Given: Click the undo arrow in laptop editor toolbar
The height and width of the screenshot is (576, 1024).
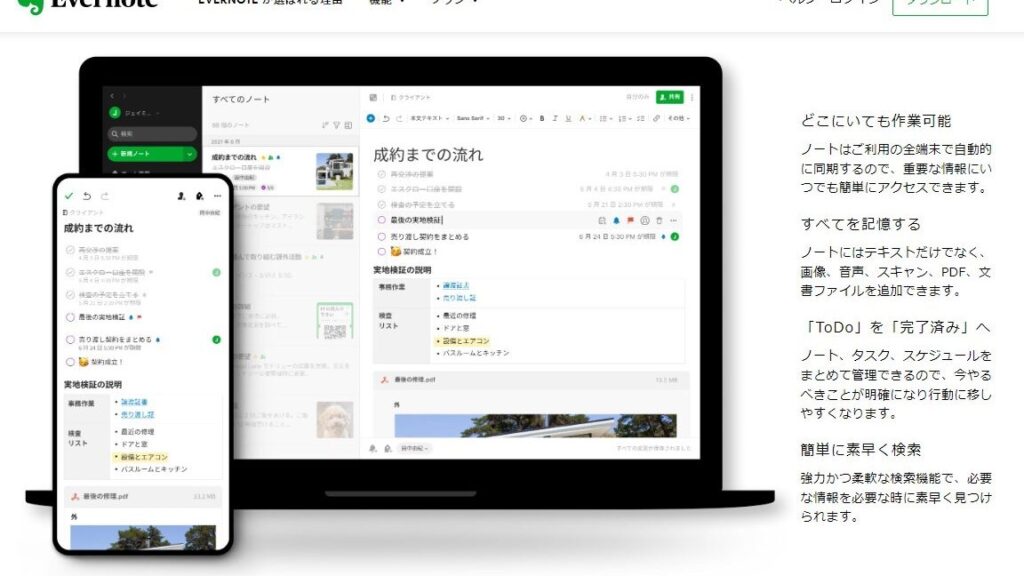Looking at the screenshot, I should coord(385,118).
